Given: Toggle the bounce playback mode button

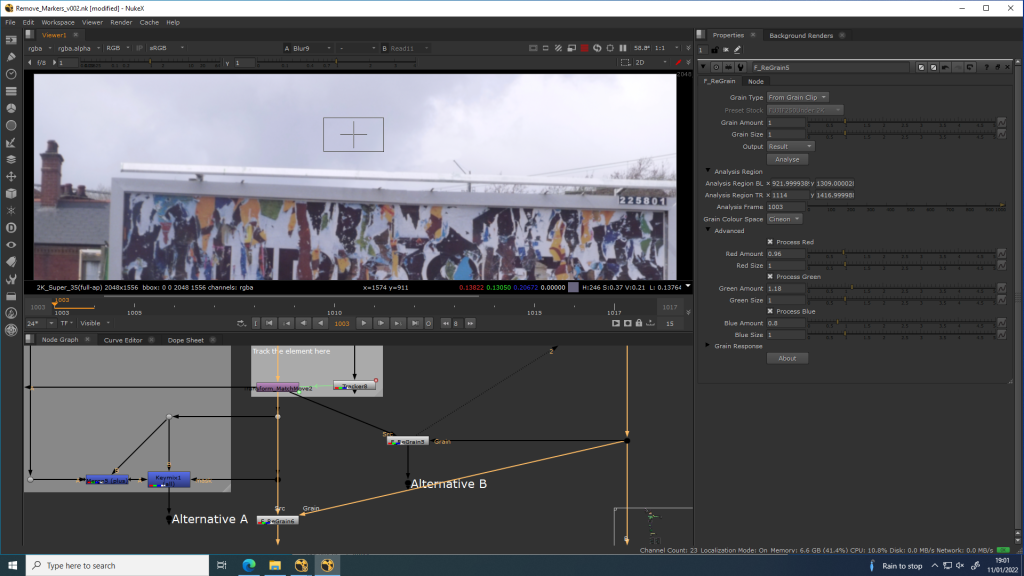Looking at the screenshot, I should tap(241, 323).
